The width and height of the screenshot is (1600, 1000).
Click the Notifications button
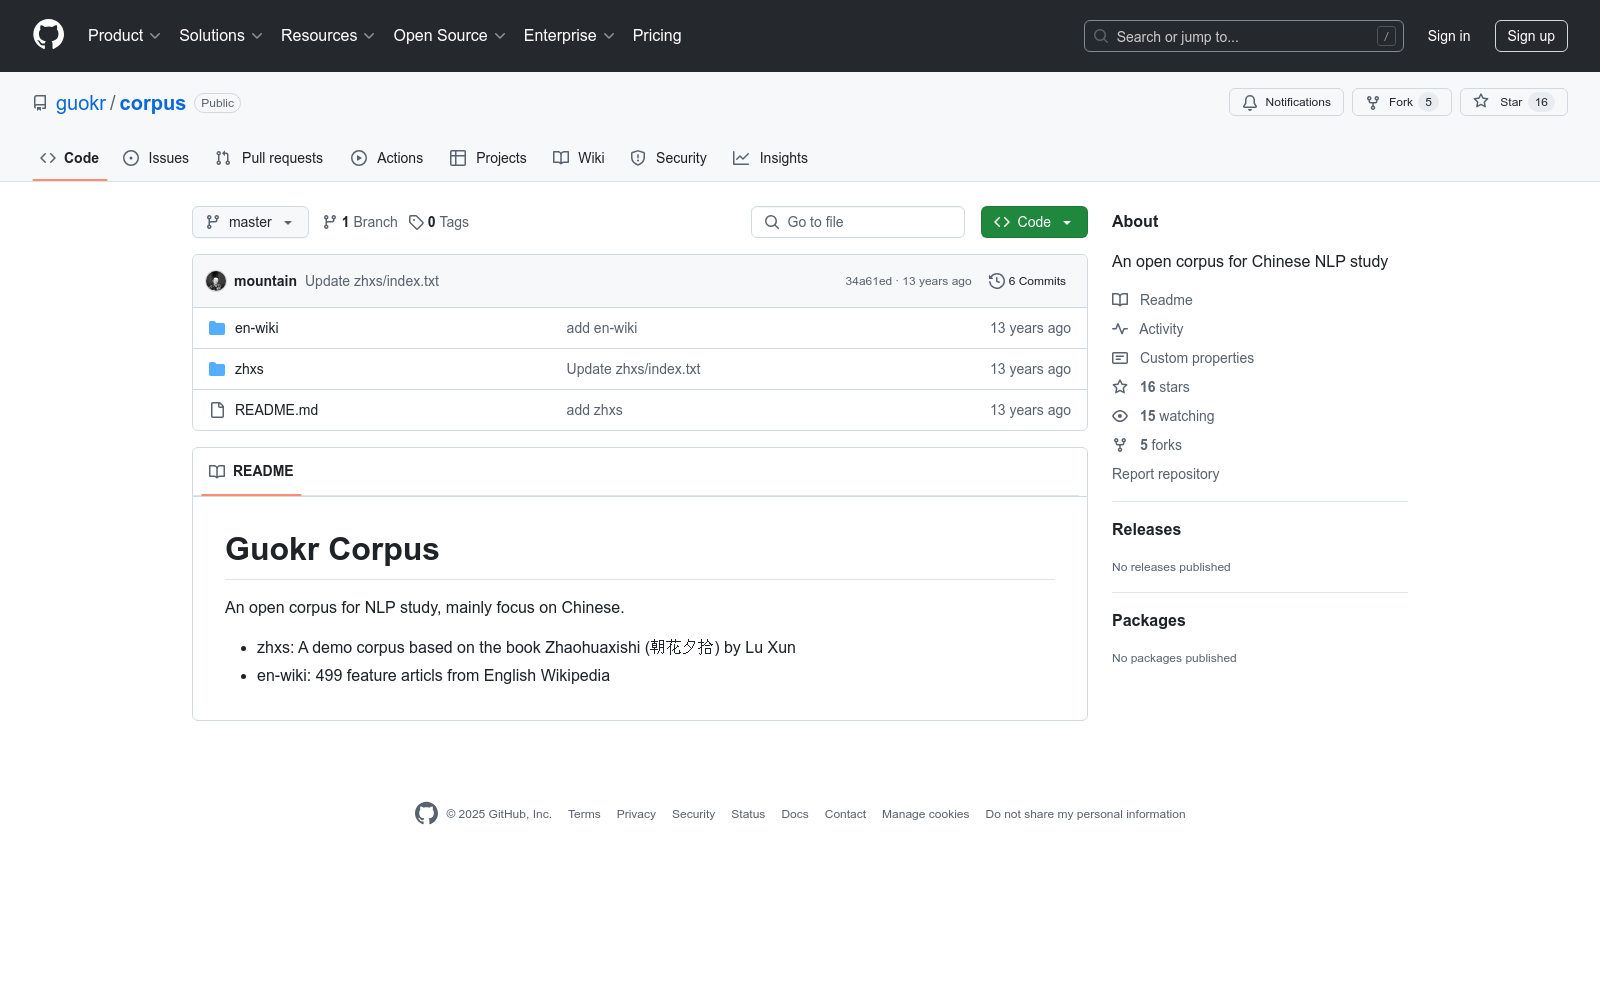(1287, 102)
